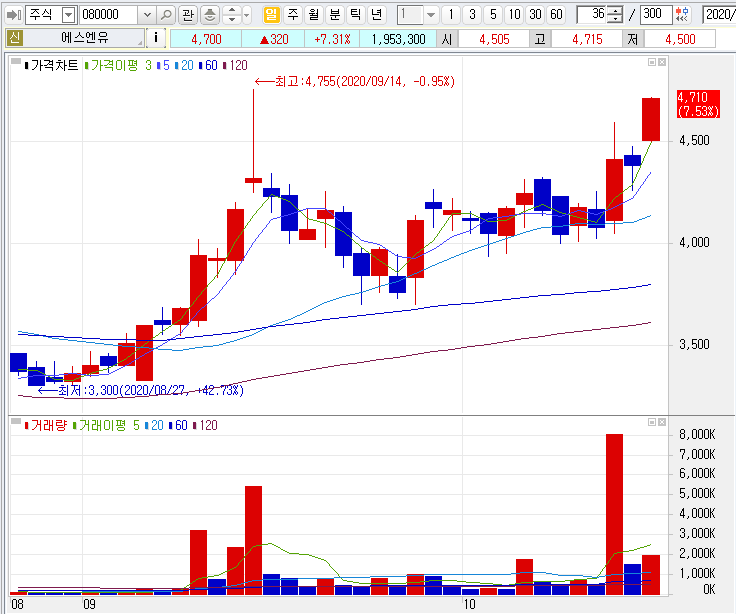Select the 일 daily chart period
Image resolution: width=736 pixels, height=614 pixels.
(x=271, y=15)
